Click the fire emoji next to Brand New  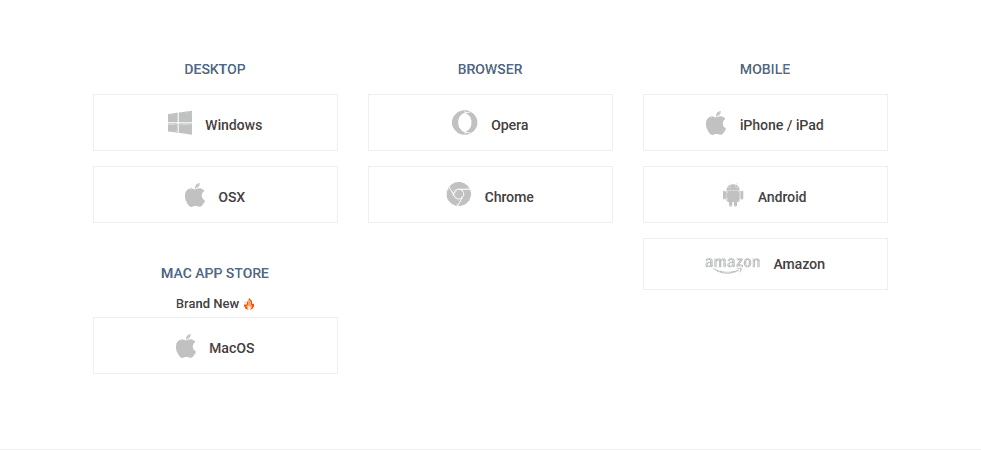[249, 304]
